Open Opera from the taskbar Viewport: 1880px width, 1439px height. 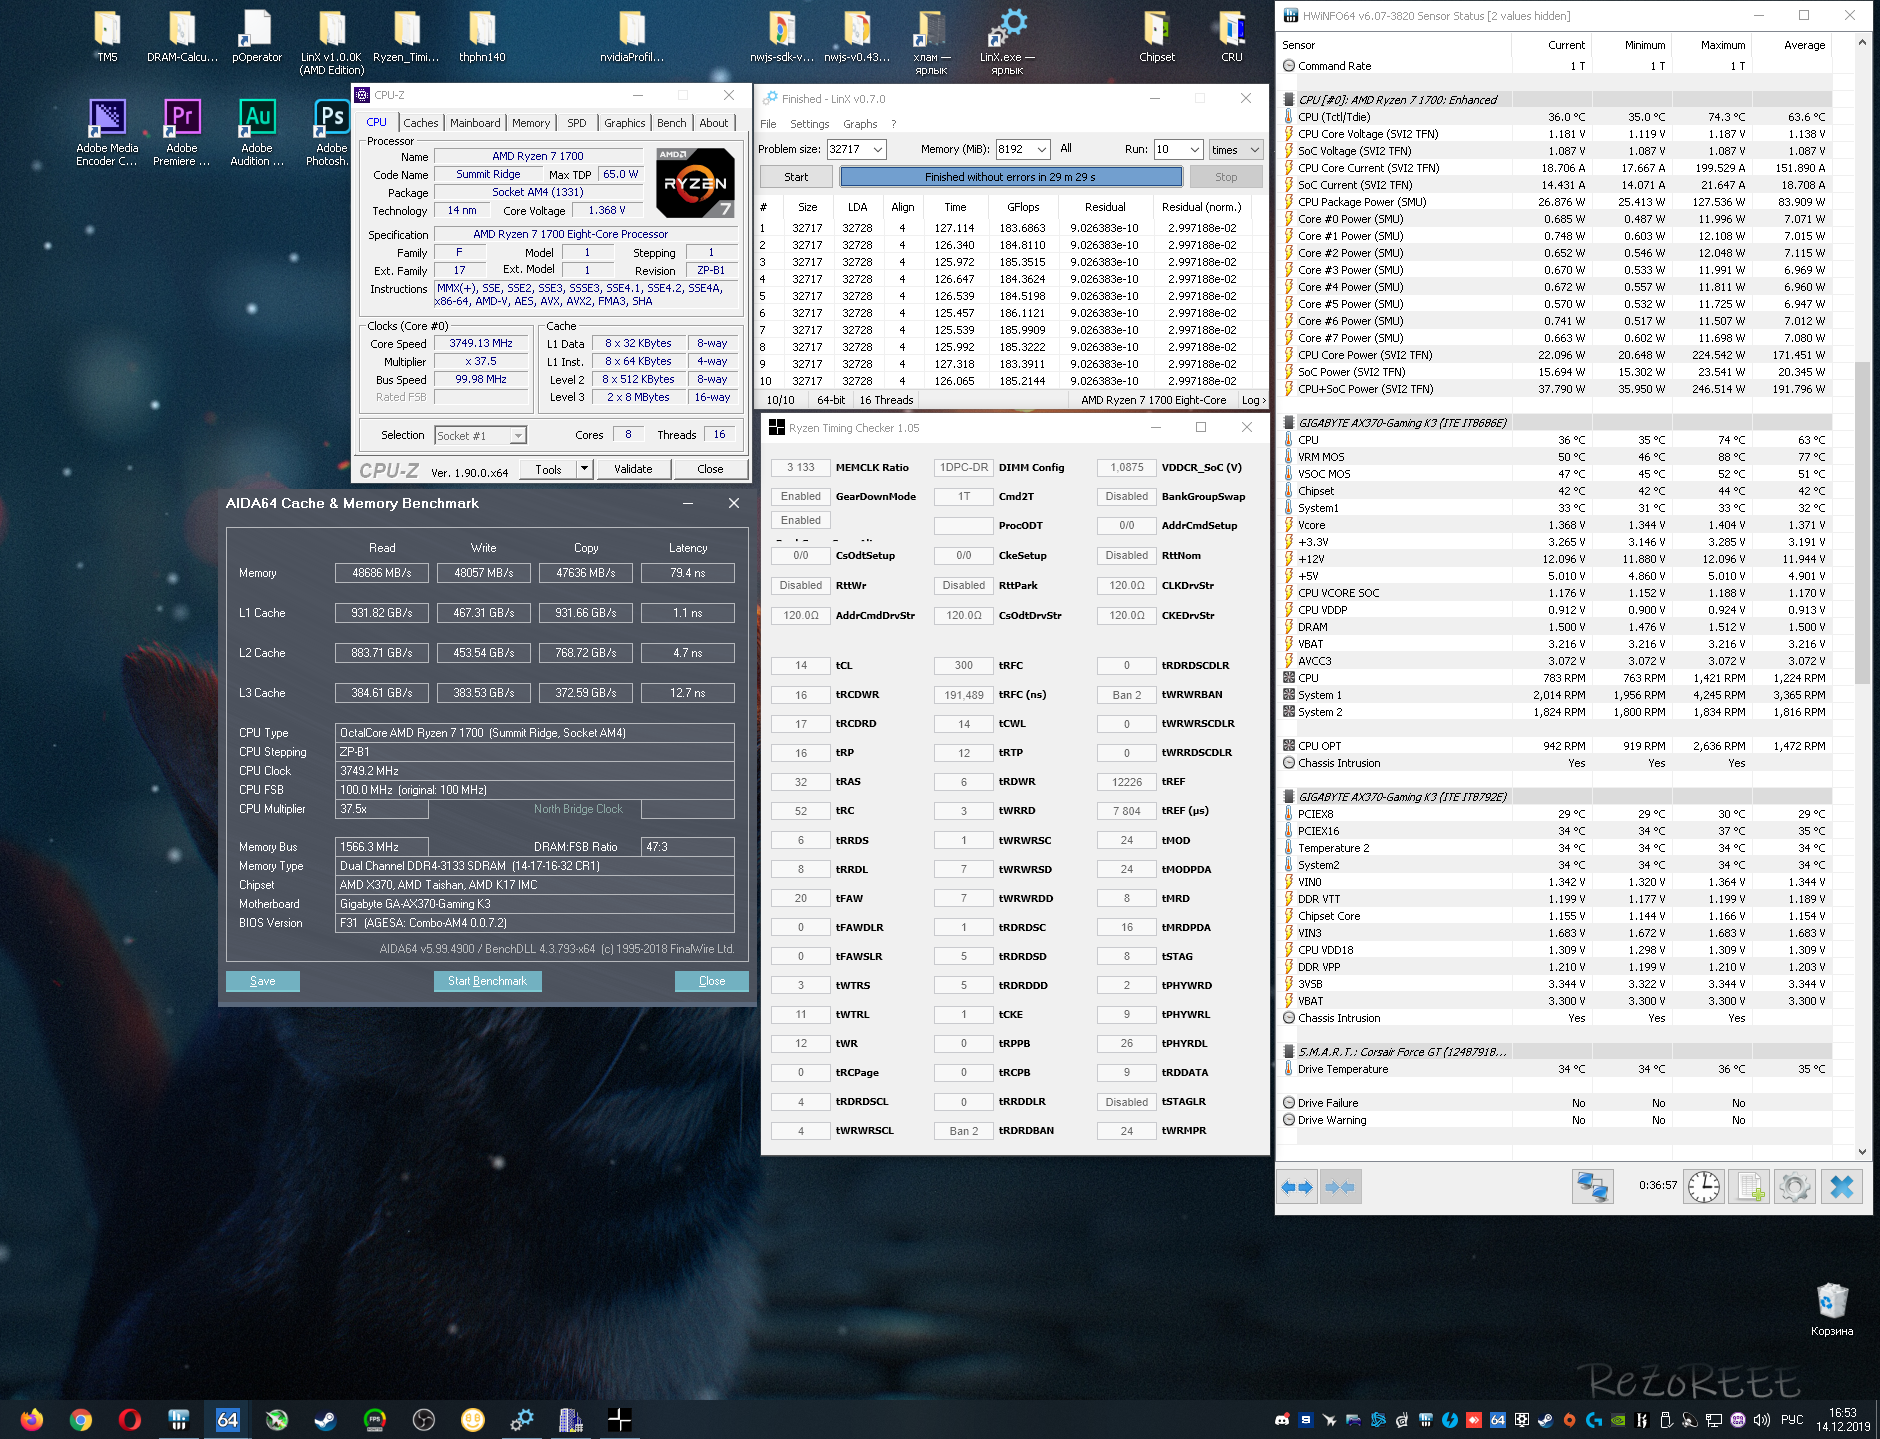click(x=130, y=1419)
